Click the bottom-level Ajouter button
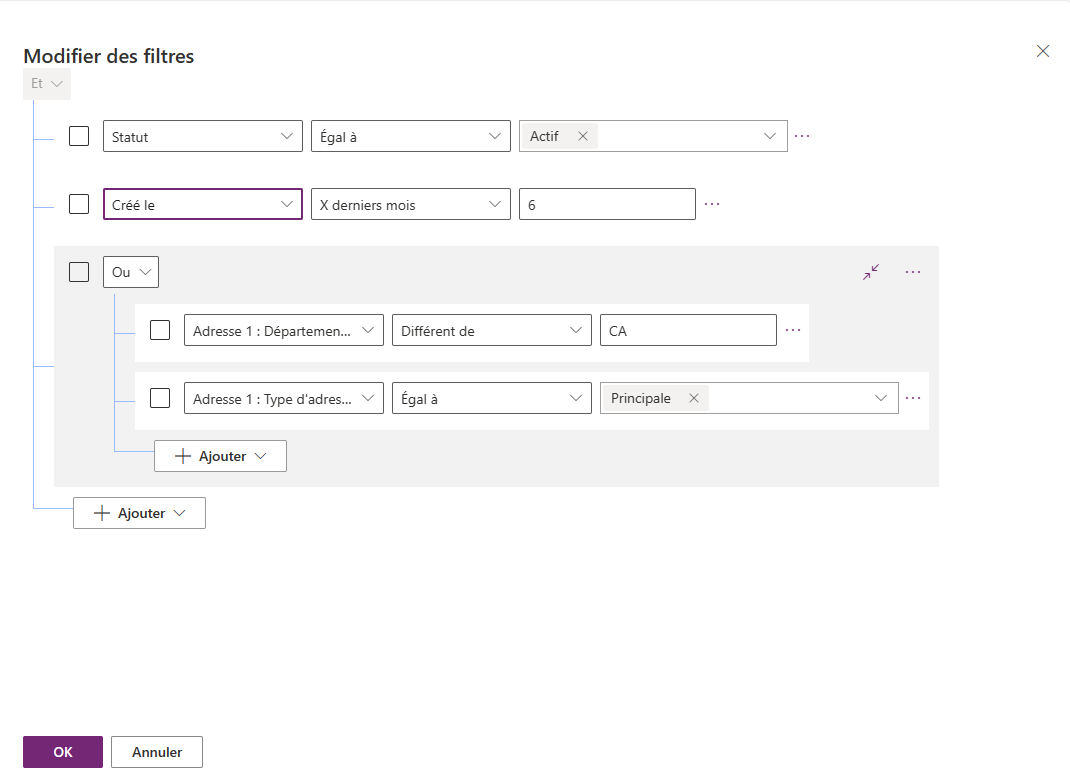 (139, 512)
